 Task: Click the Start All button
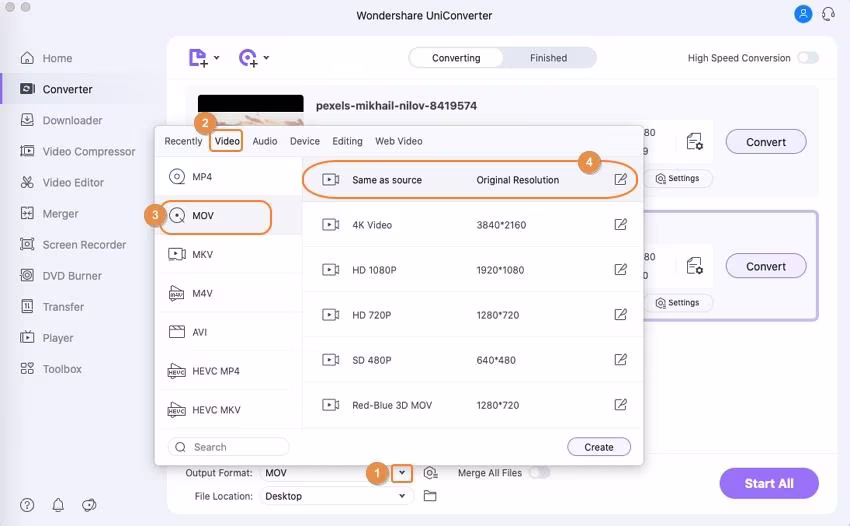(x=769, y=483)
